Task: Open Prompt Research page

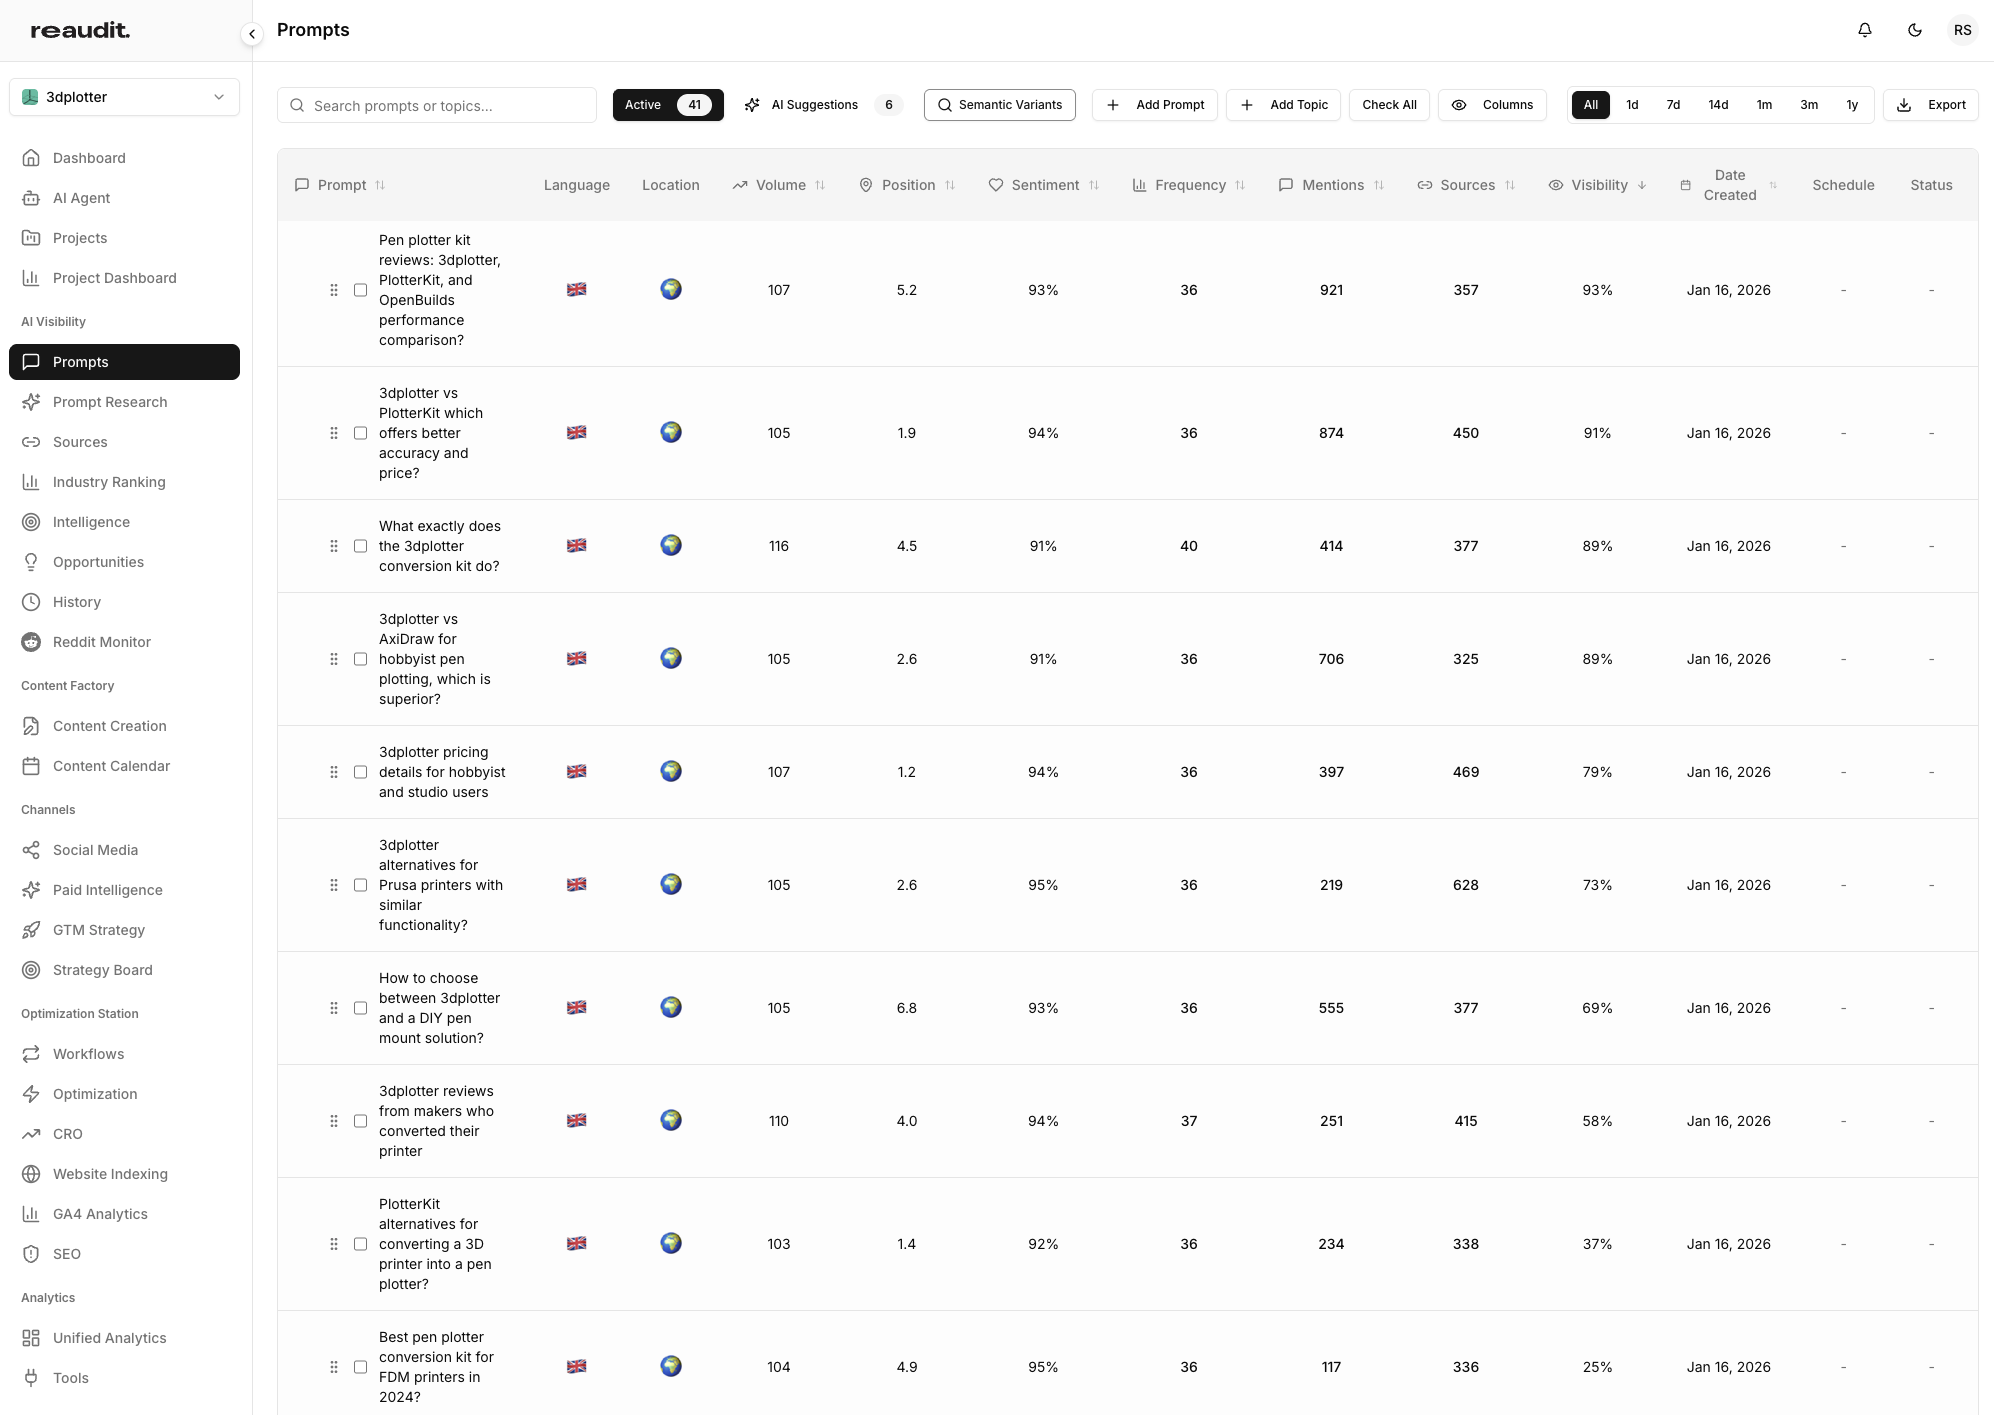Action: 124,402
